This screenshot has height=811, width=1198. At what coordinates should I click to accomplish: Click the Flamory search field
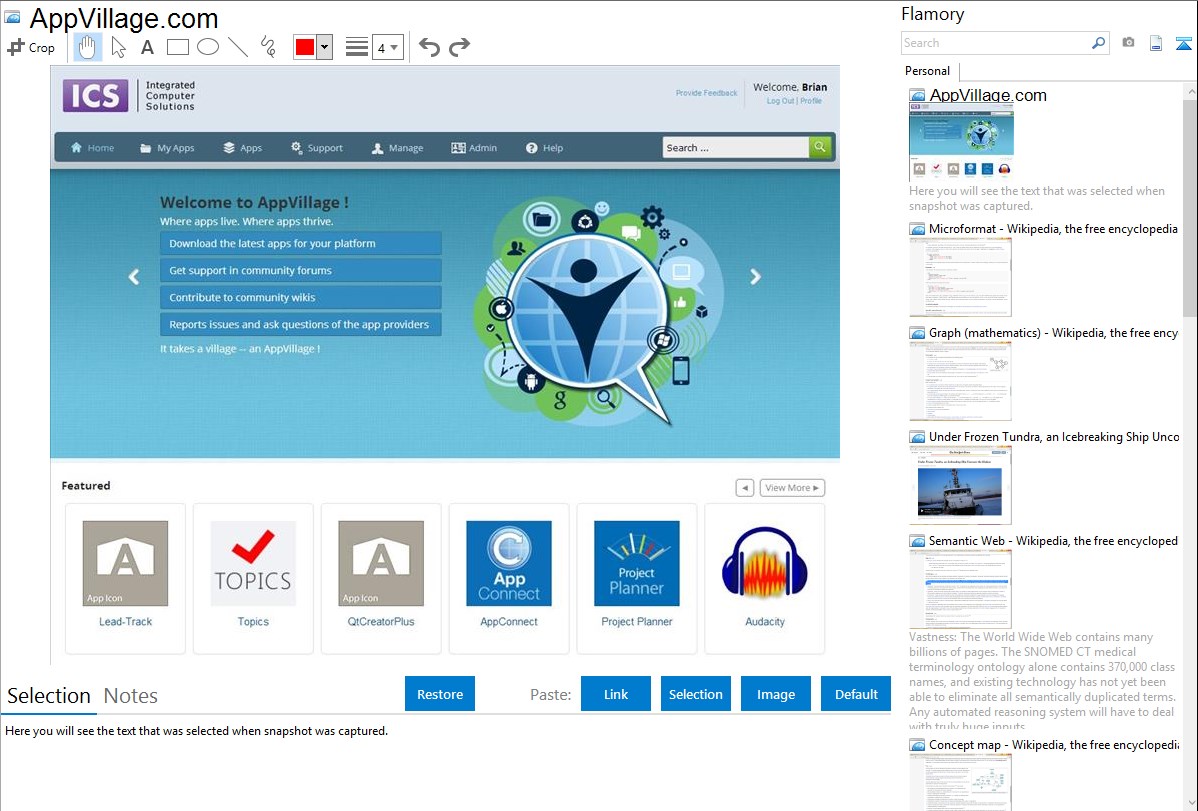tap(996, 43)
